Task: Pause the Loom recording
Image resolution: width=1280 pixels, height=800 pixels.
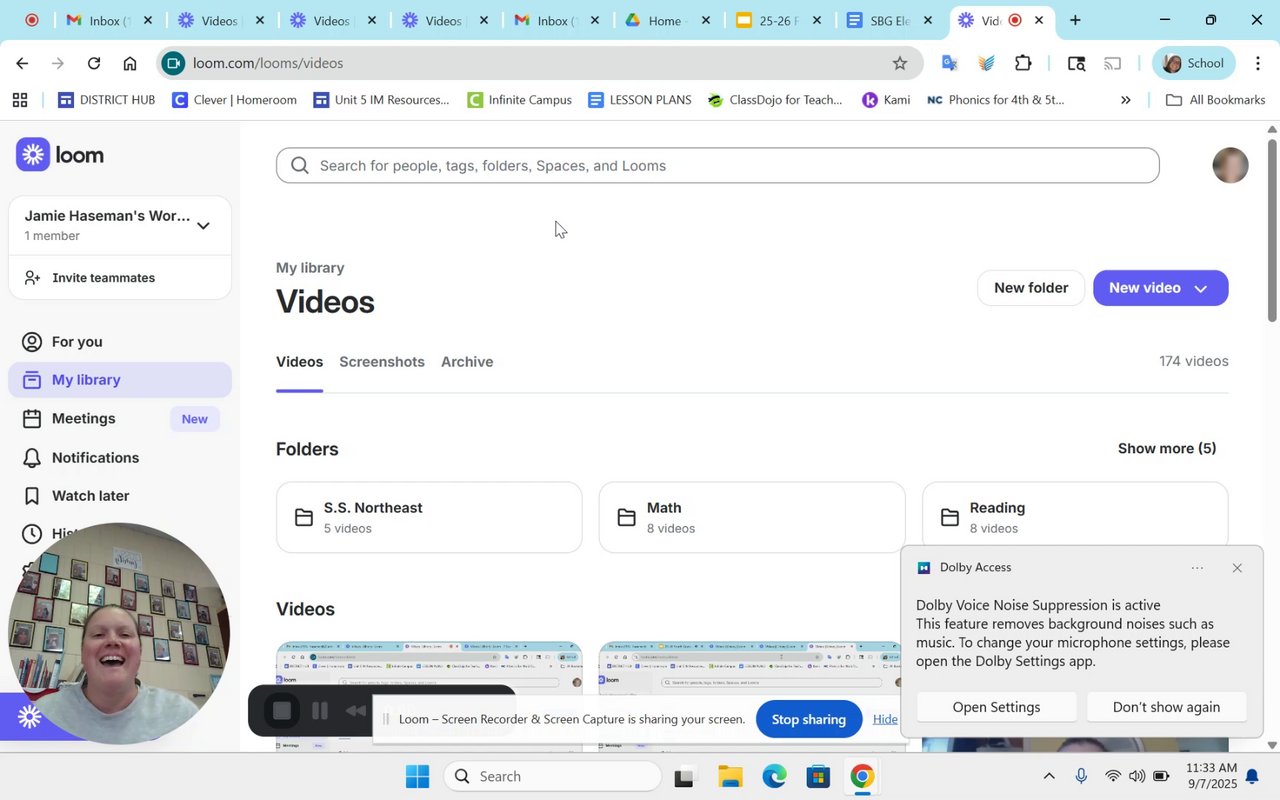Action: [x=320, y=711]
